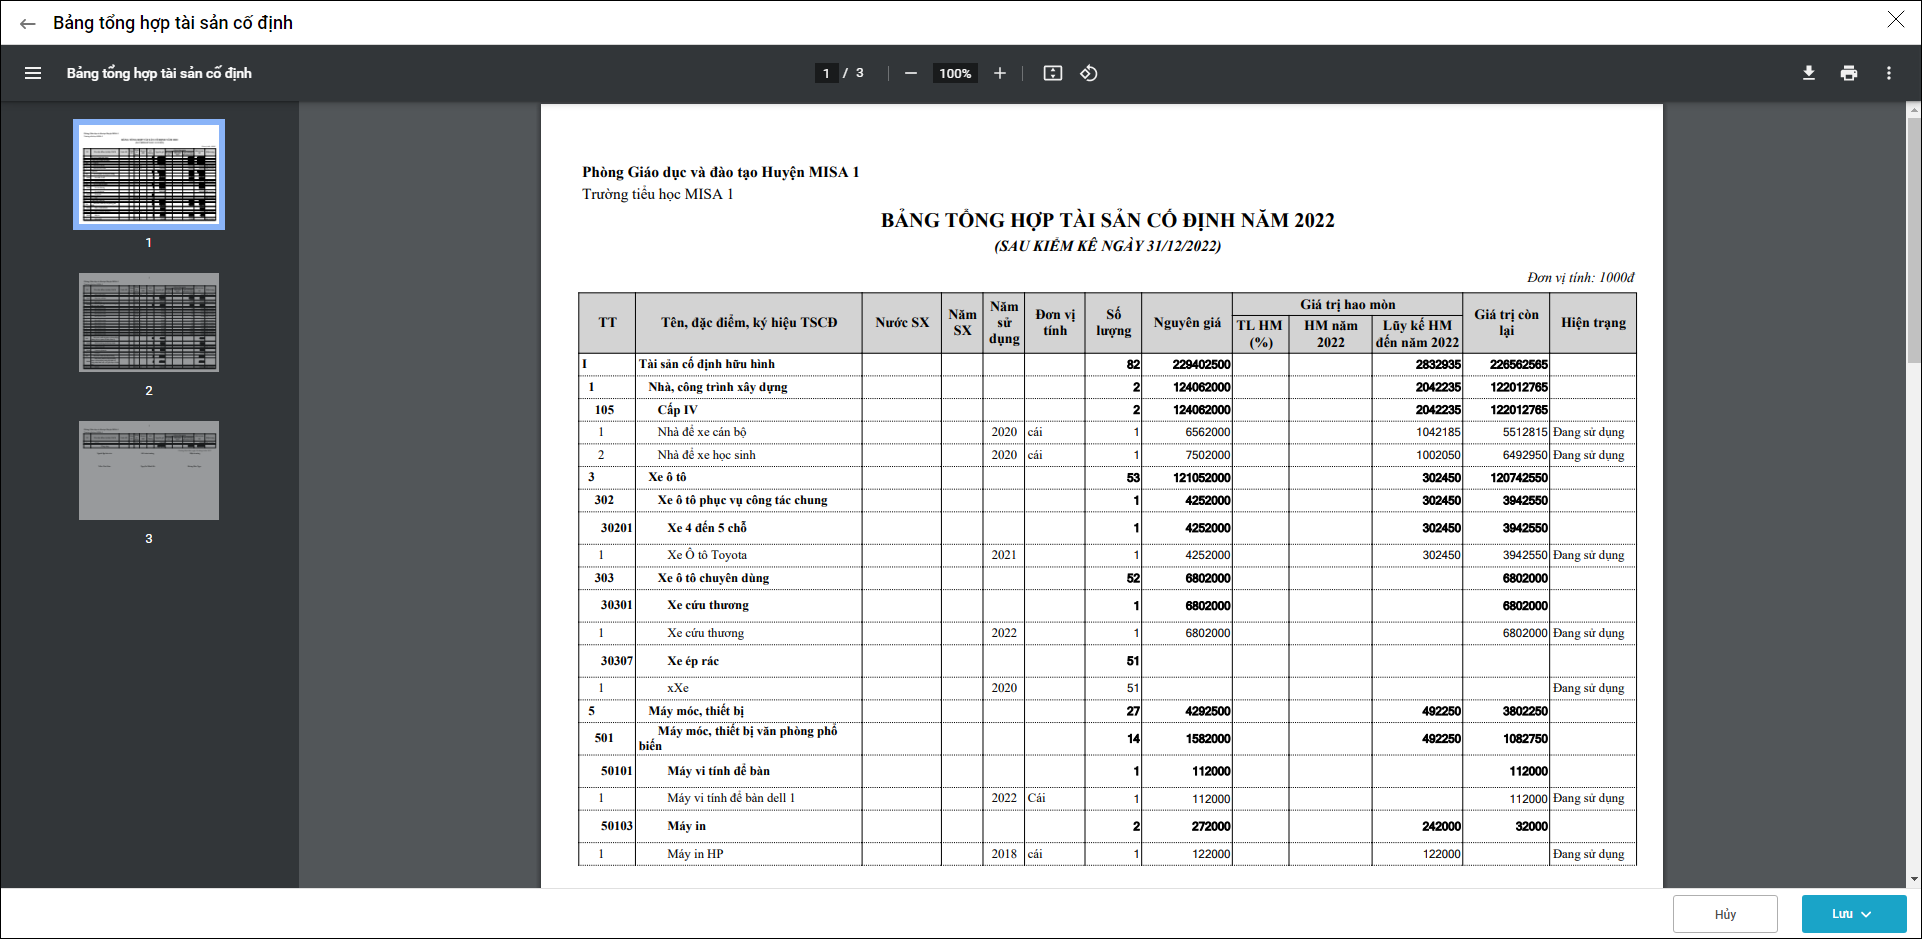1922x939 pixels.
Task: Print the fixed asset report
Action: [x=1848, y=73]
